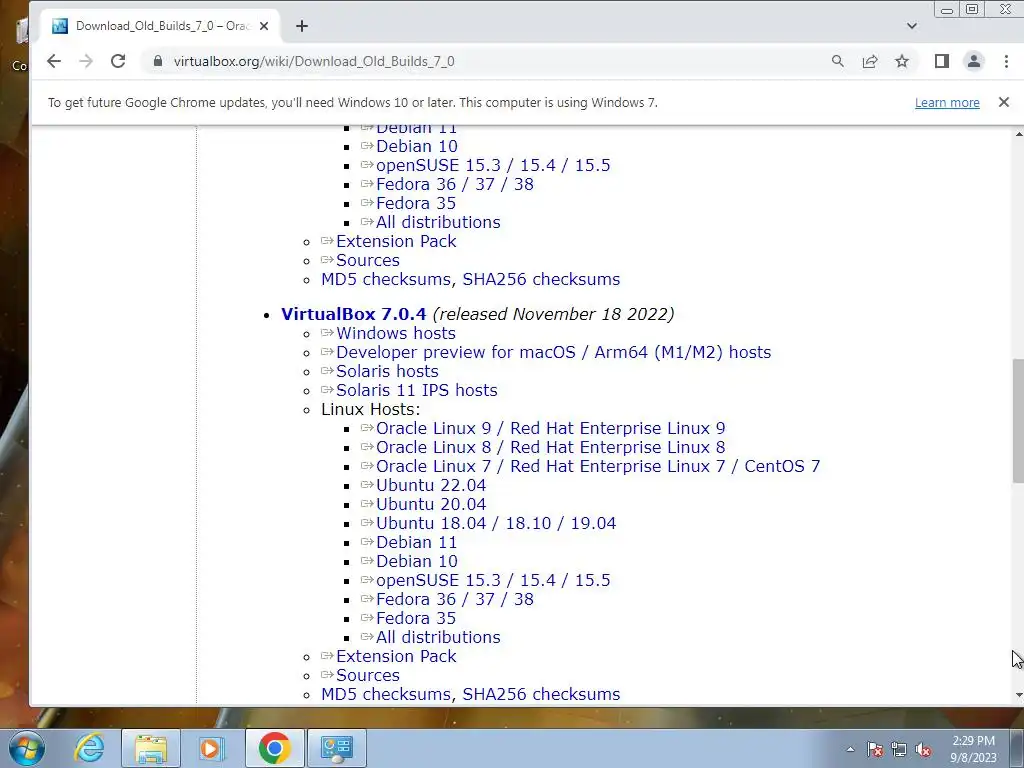
Task: Launch Internet Explorer from taskbar
Action: tap(89, 748)
